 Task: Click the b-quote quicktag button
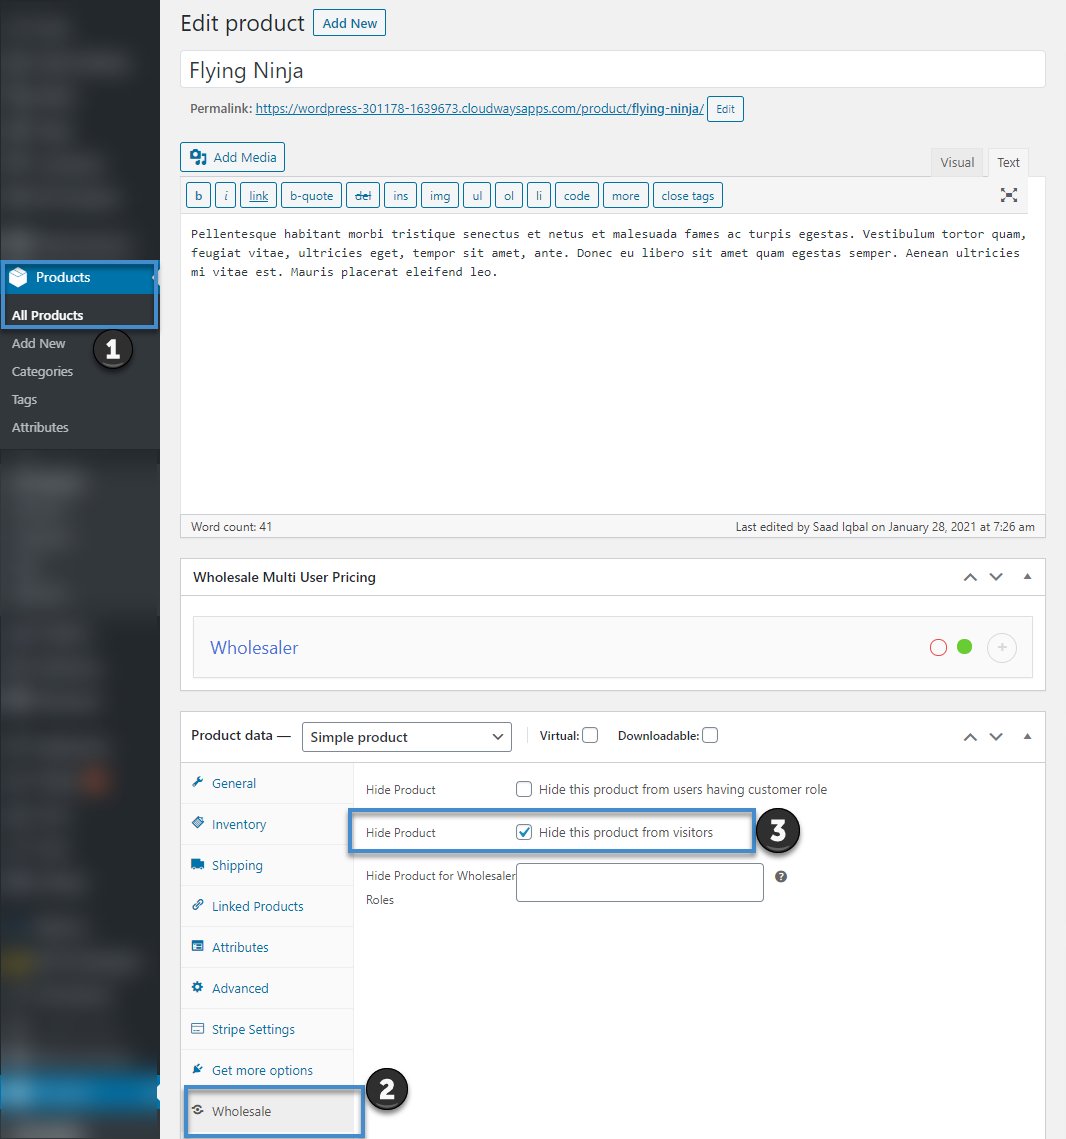(x=312, y=195)
